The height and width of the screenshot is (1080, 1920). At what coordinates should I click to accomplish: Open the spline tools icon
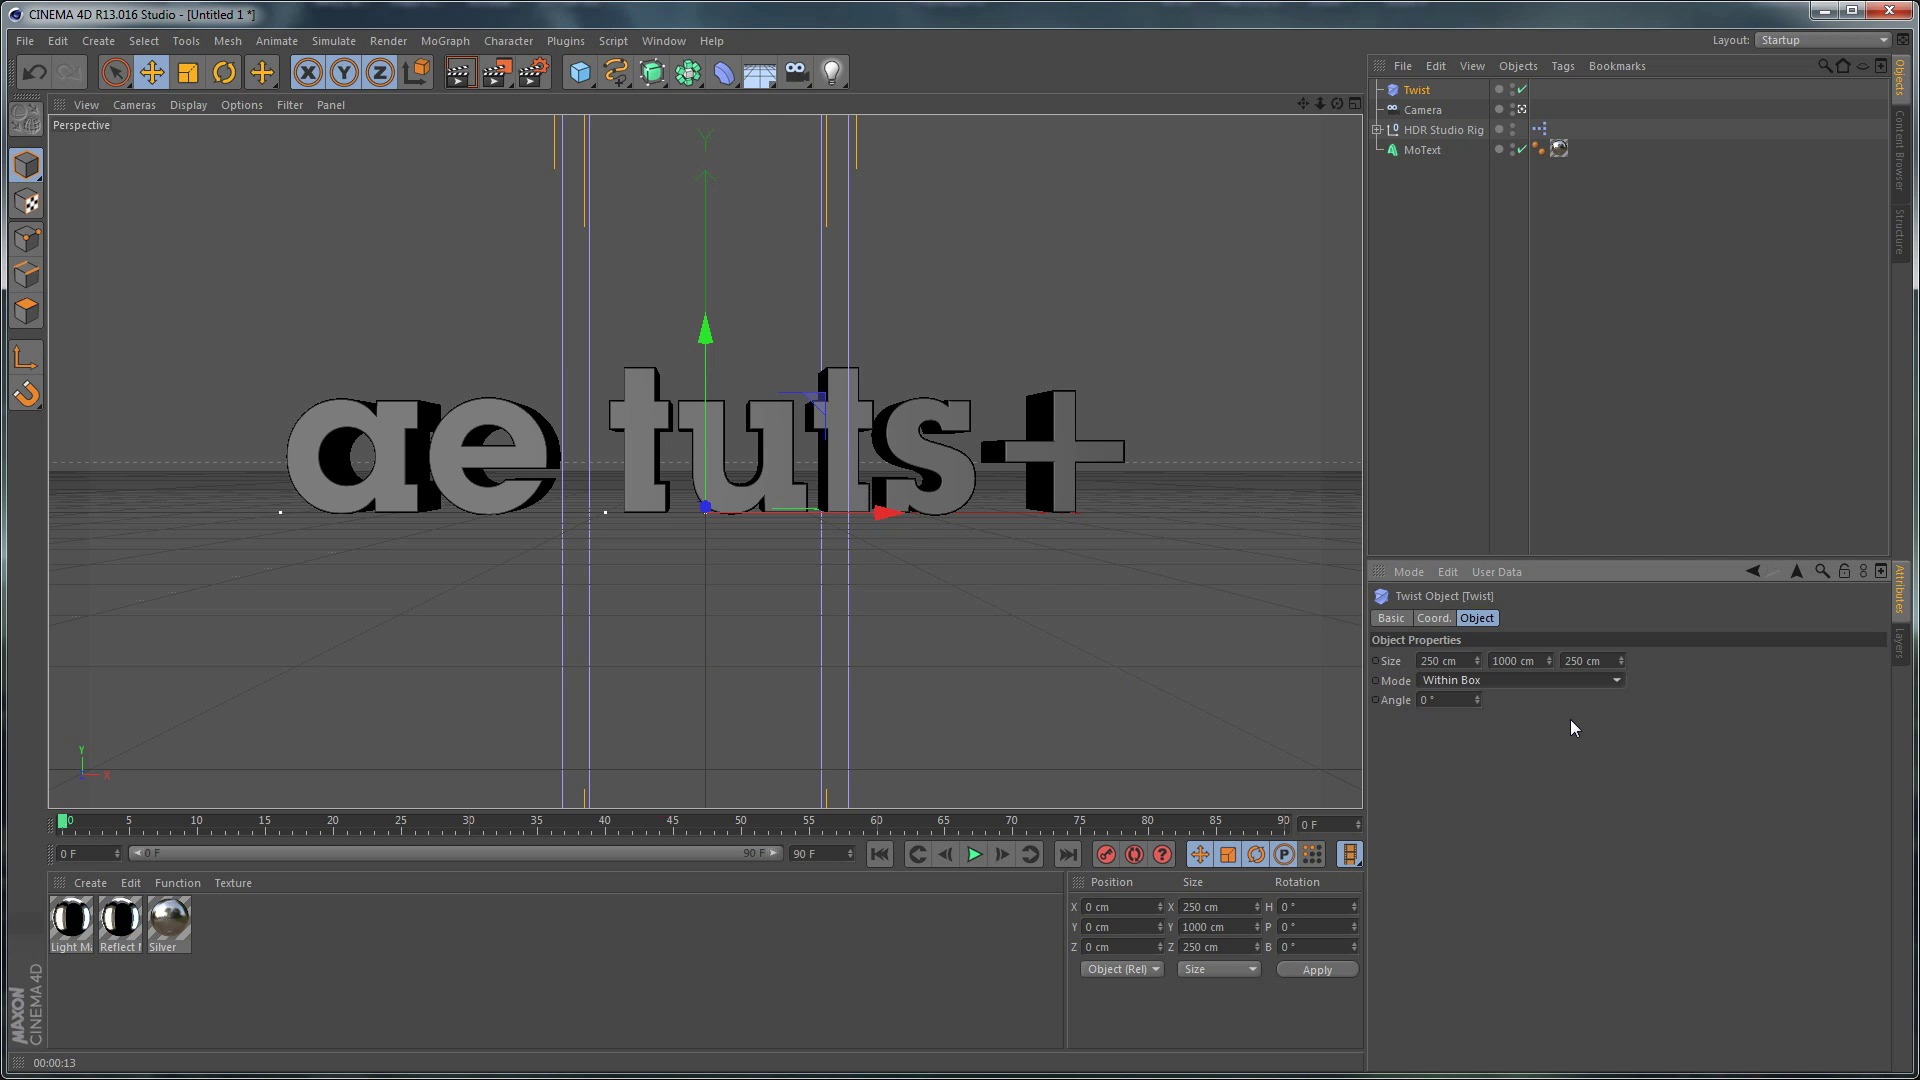616,72
